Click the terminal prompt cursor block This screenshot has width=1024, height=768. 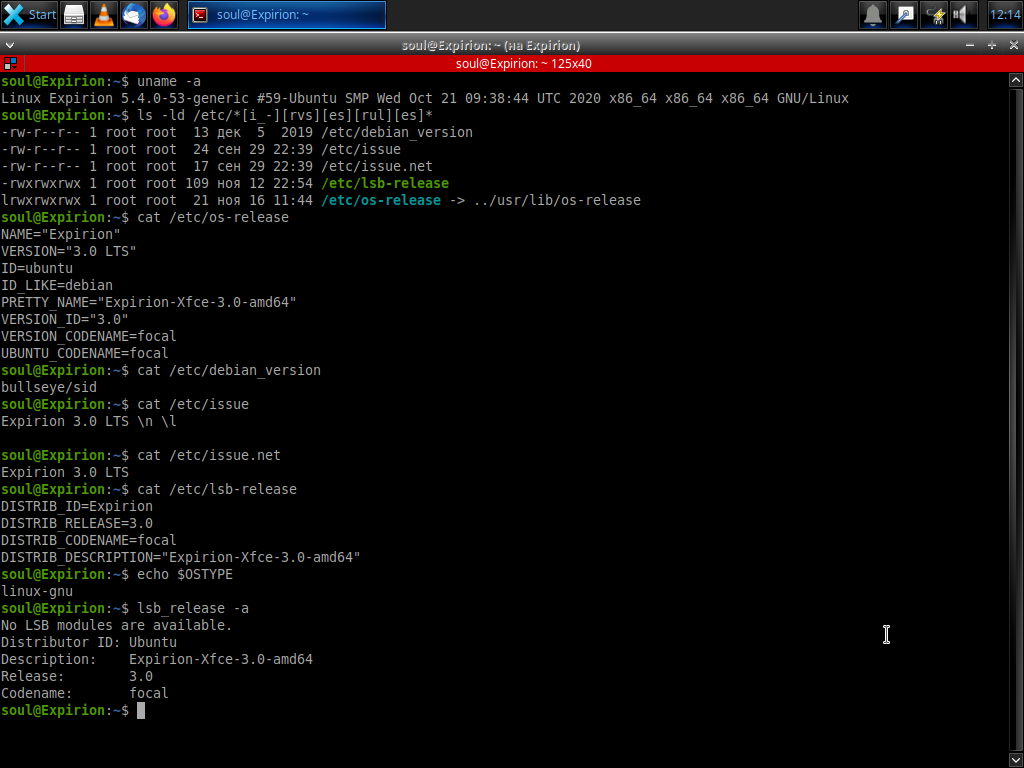[x=141, y=711]
